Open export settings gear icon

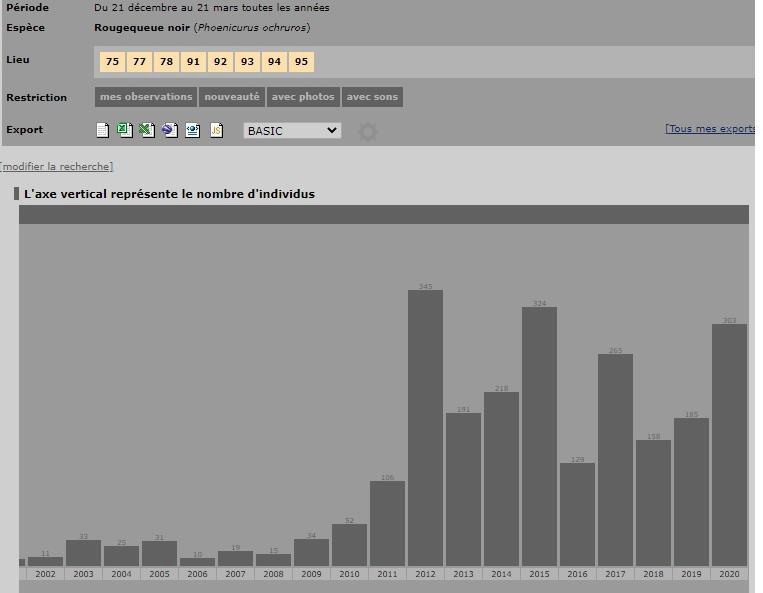368,132
